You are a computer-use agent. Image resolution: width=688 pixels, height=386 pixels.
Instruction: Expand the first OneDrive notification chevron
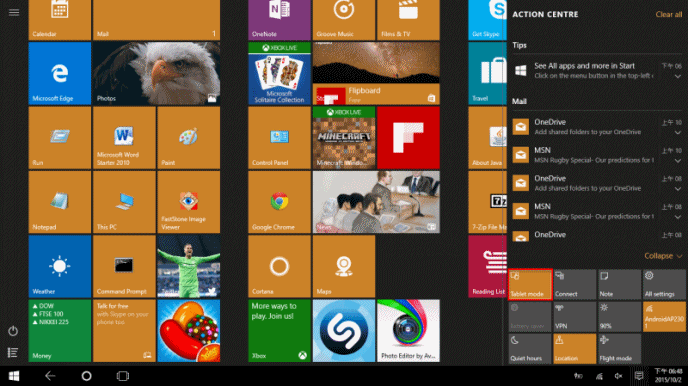pos(678,133)
